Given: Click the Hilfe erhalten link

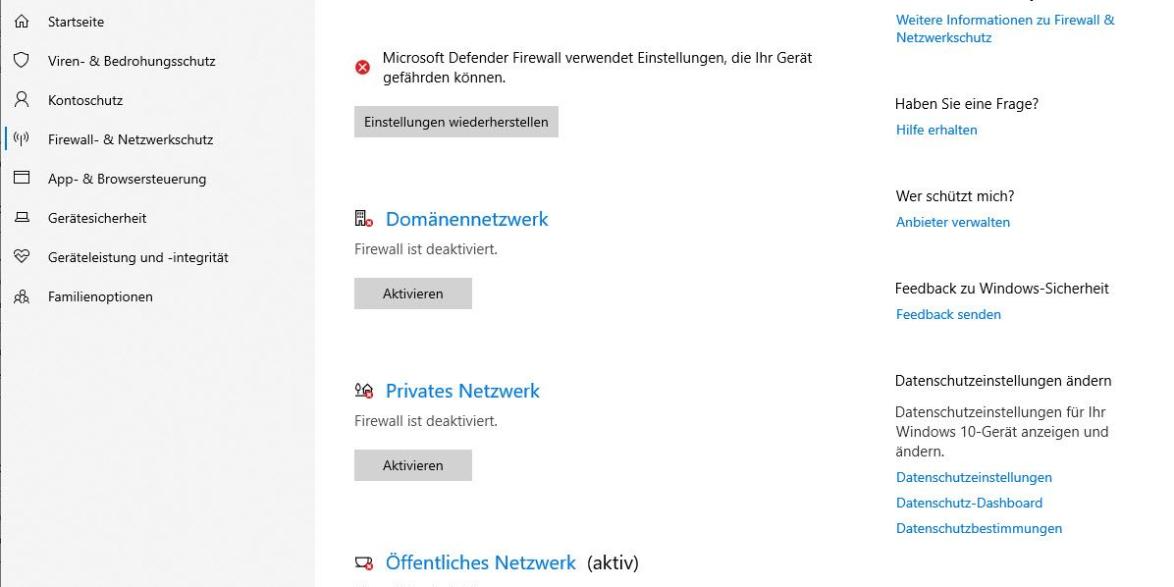Looking at the screenshot, I should [936, 130].
